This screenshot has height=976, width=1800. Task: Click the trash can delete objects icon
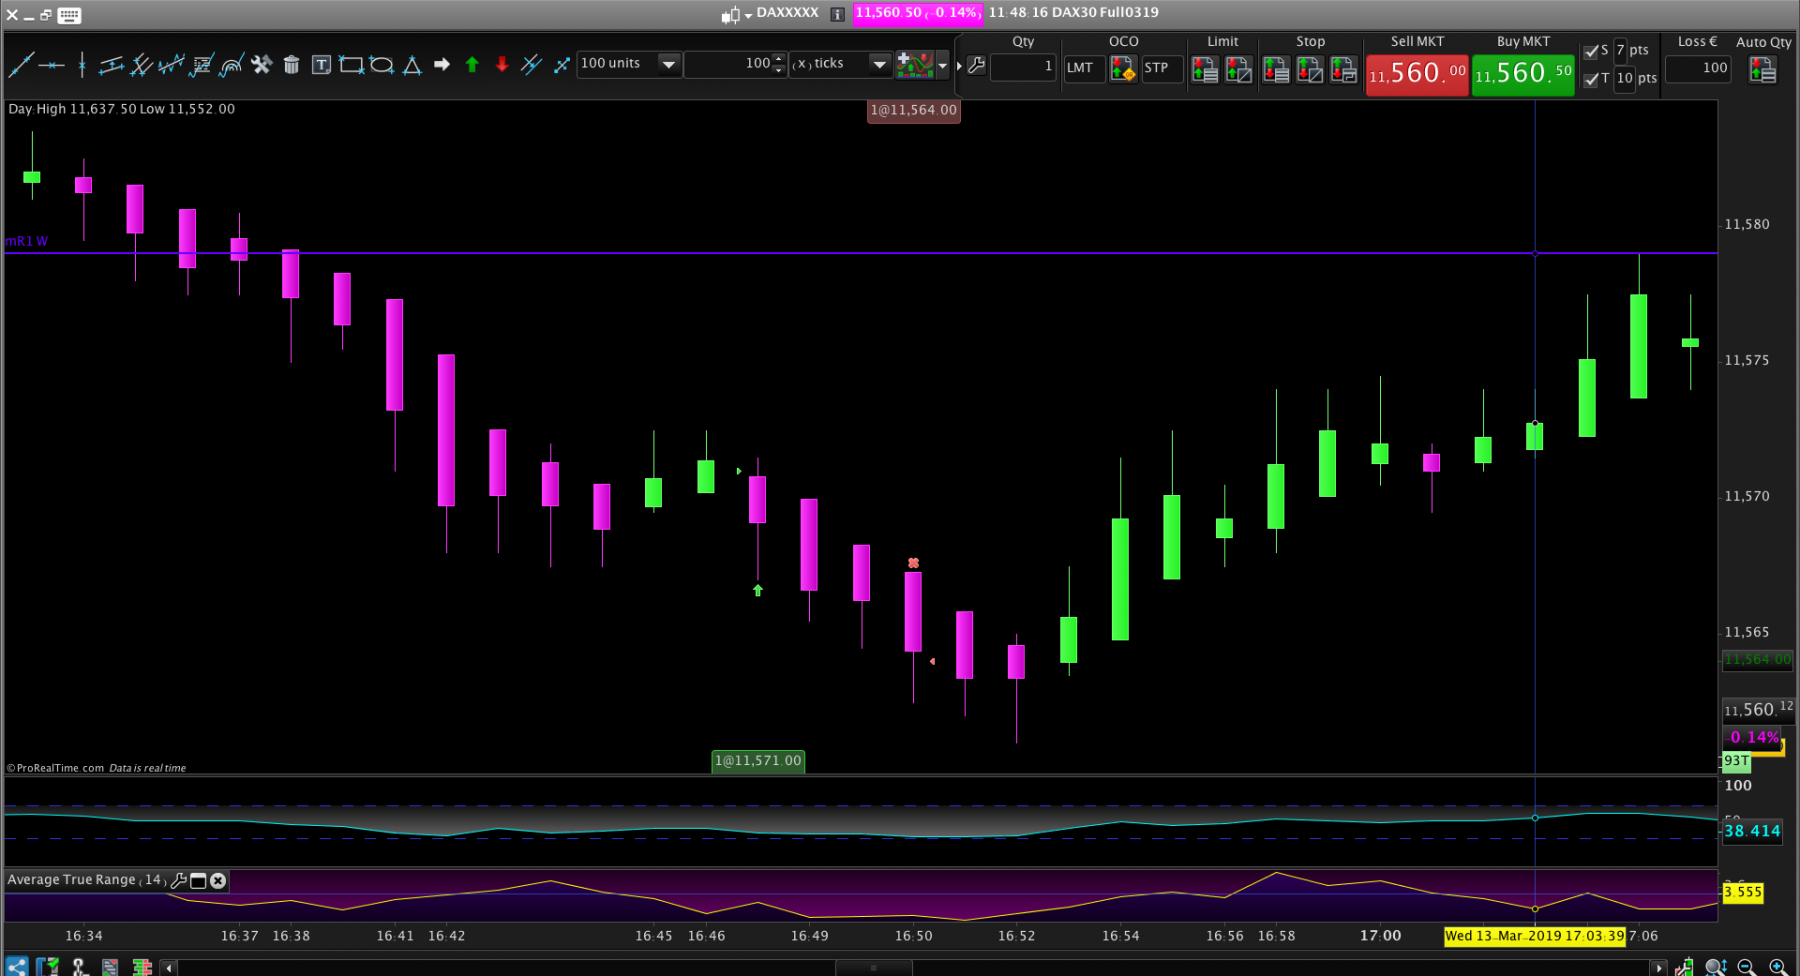click(291, 65)
